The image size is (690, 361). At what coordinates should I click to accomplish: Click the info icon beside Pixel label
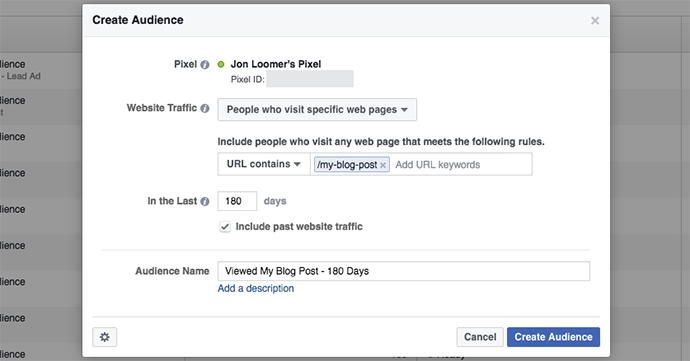coord(205,65)
